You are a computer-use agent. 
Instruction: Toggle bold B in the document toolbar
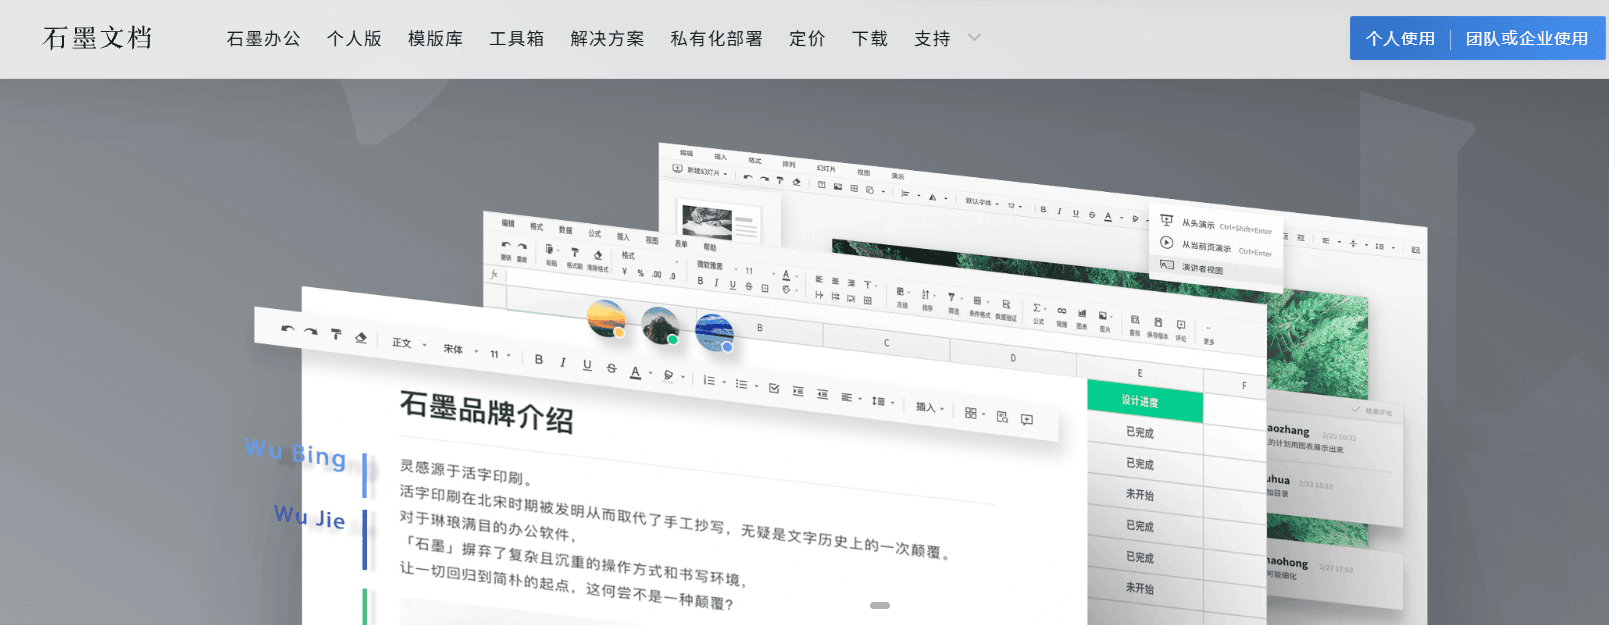point(539,359)
